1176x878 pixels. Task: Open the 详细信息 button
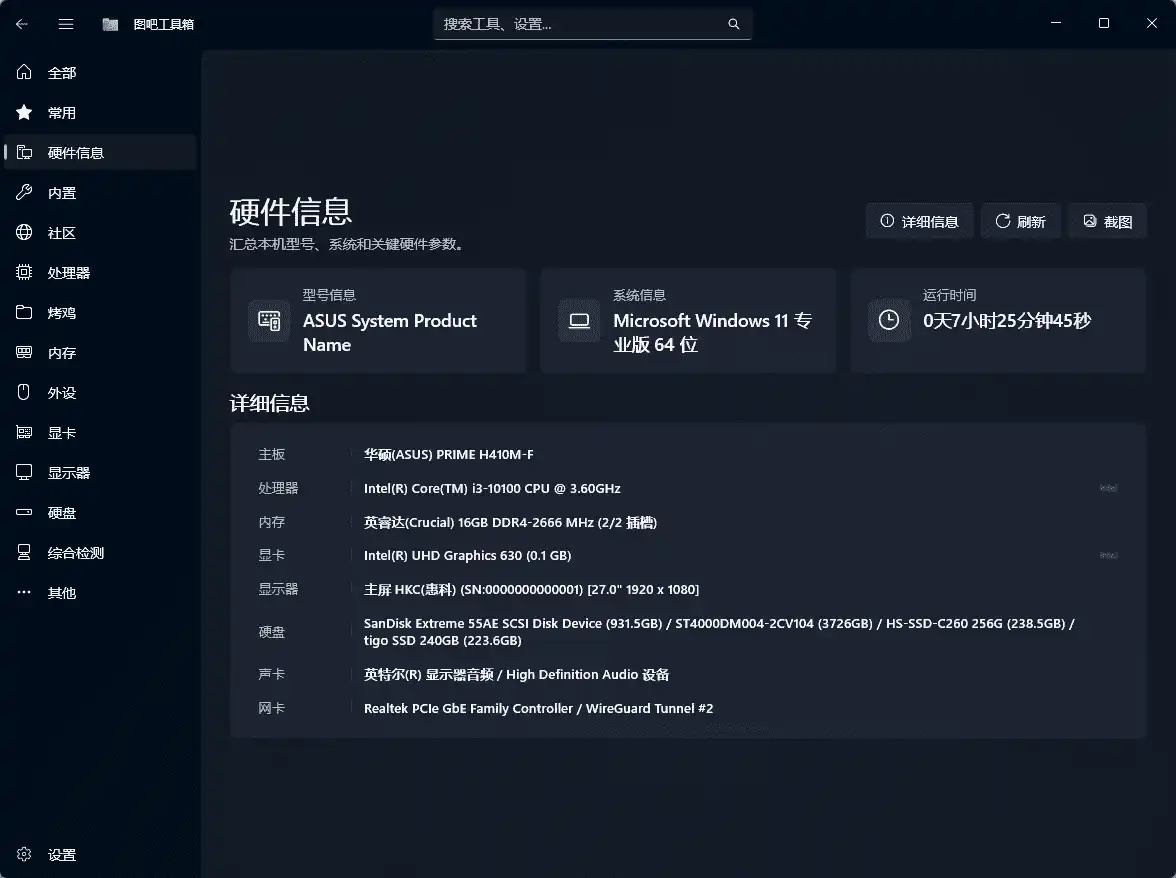[x=920, y=221]
